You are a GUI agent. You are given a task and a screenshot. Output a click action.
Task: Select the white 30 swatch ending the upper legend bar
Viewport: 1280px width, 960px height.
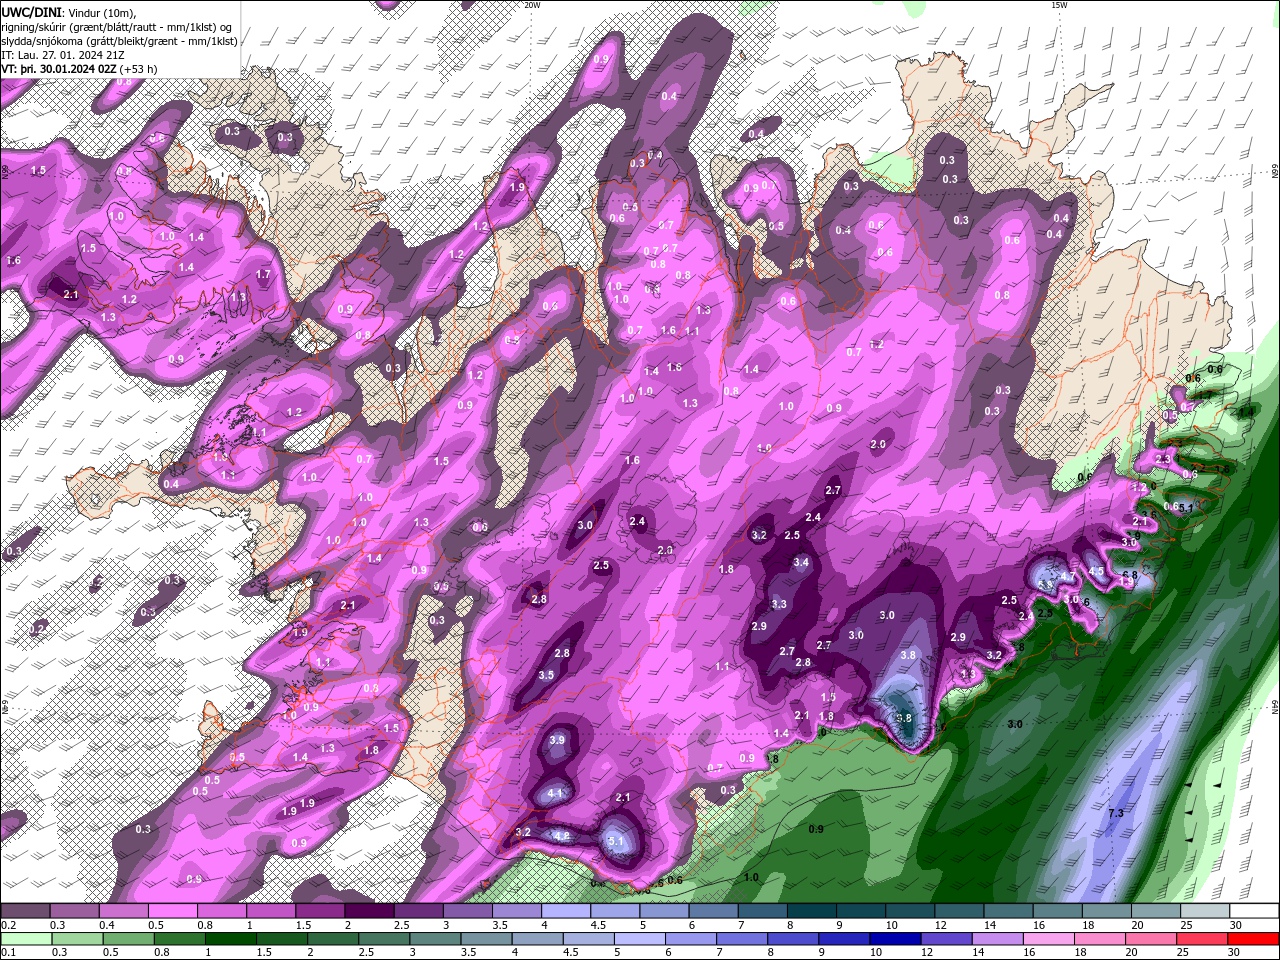click(1254, 911)
